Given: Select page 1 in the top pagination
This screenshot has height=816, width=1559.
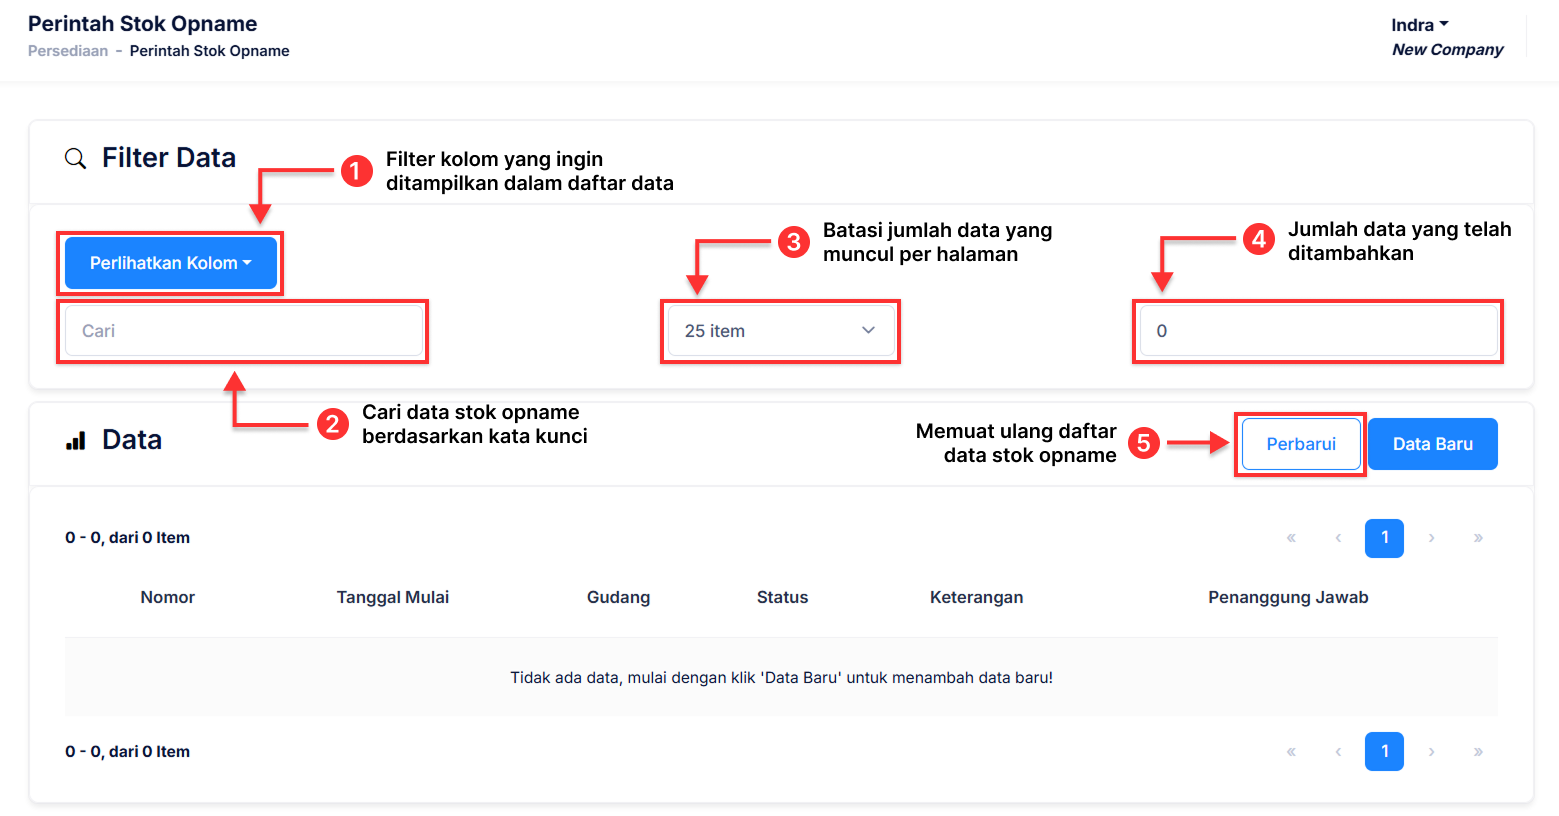Looking at the screenshot, I should tap(1384, 538).
